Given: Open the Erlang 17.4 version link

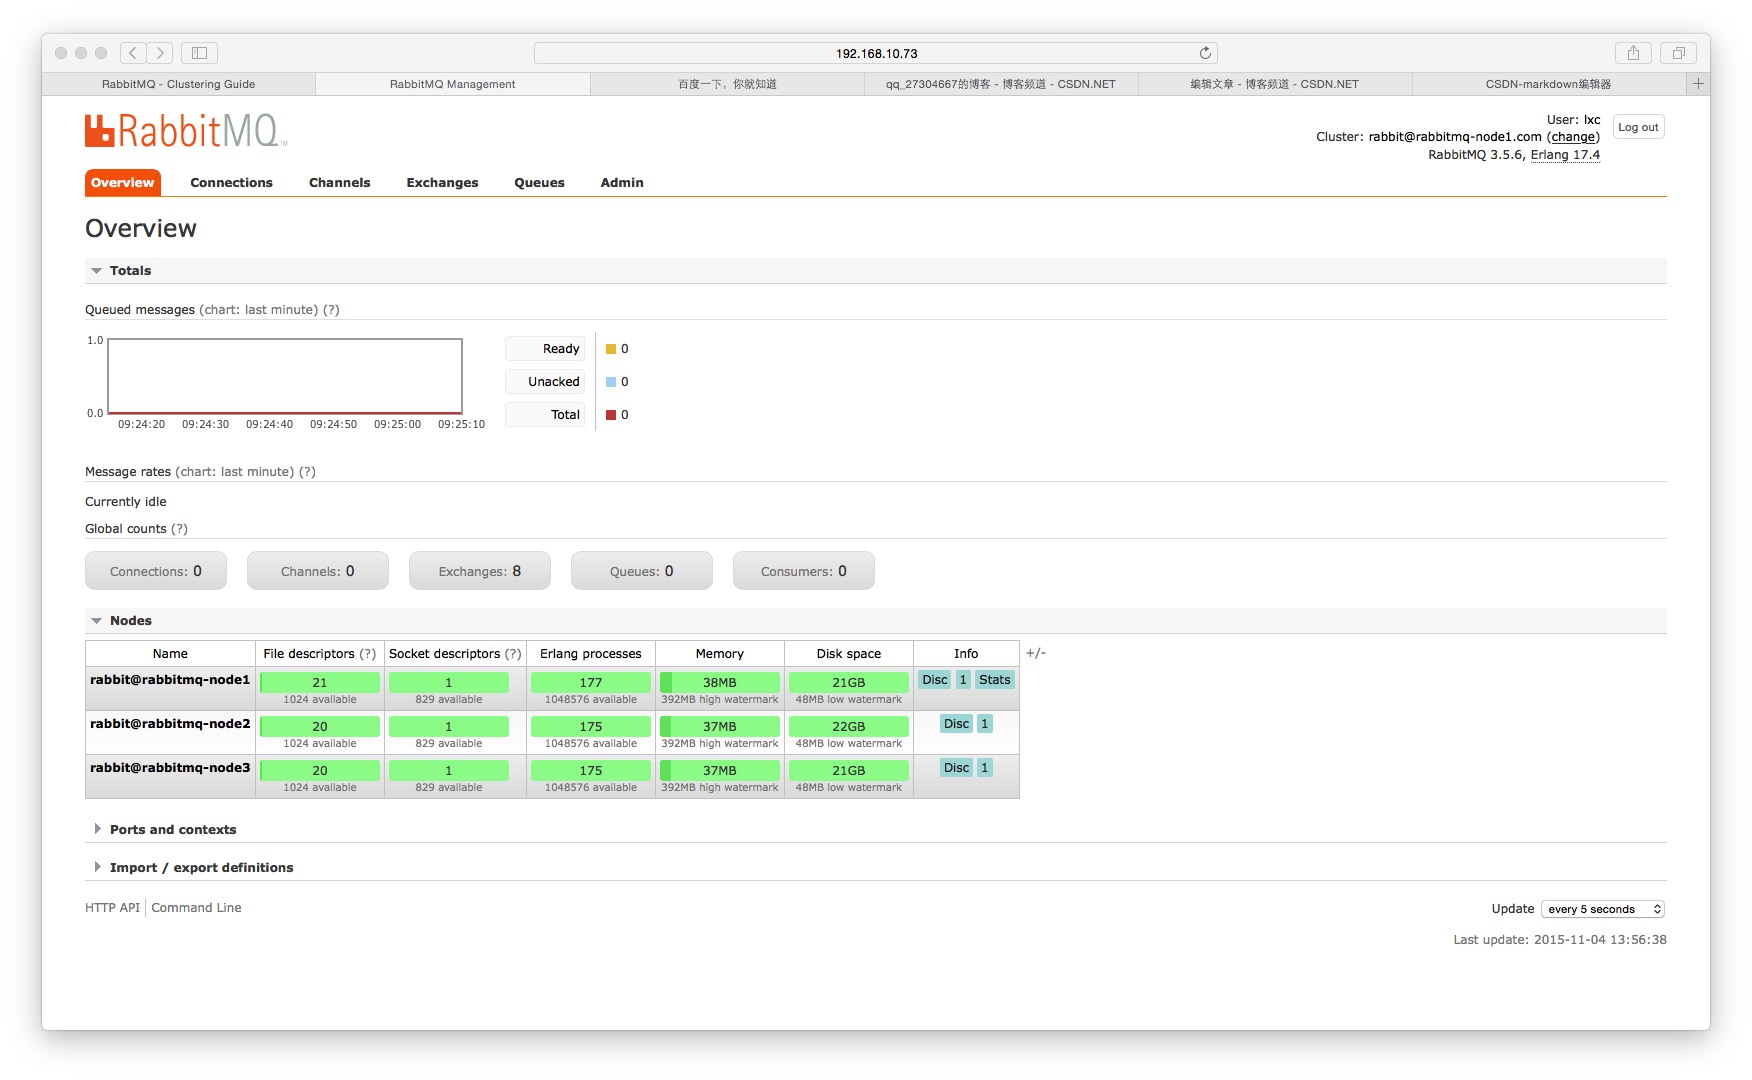Looking at the screenshot, I should pyautogui.click(x=1565, y=155).
